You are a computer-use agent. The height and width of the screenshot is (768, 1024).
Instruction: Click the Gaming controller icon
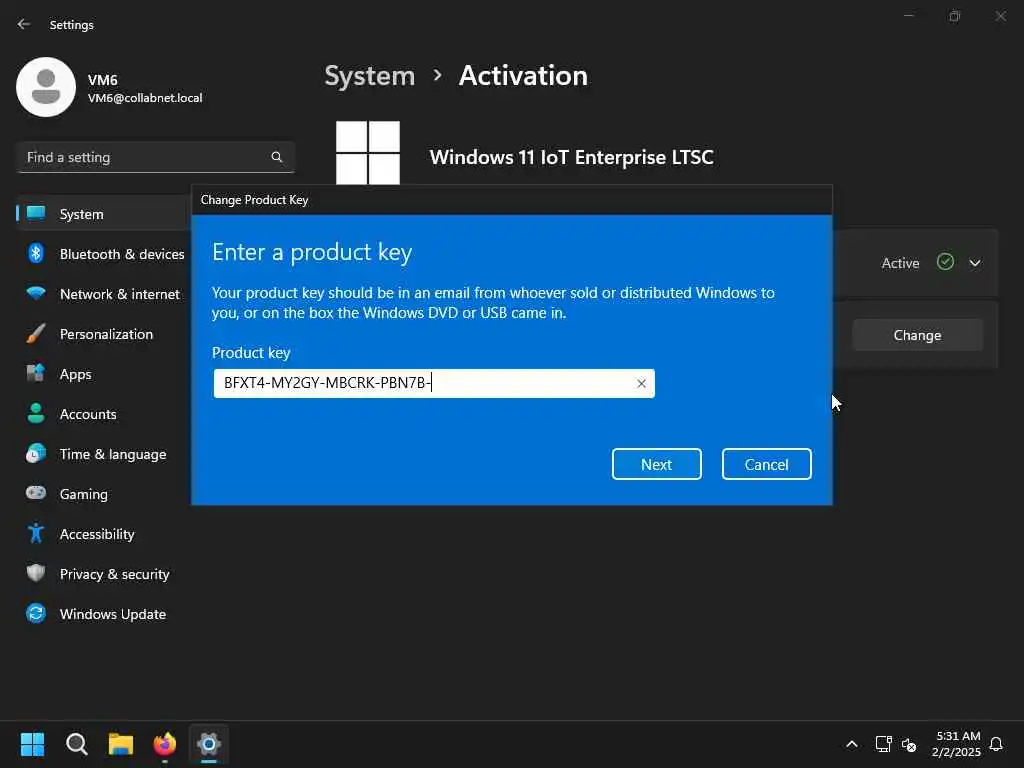(x=36, y=492)
